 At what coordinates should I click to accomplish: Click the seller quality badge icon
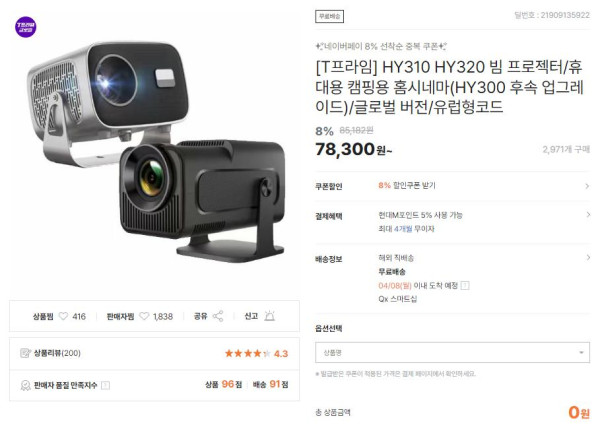25,385
